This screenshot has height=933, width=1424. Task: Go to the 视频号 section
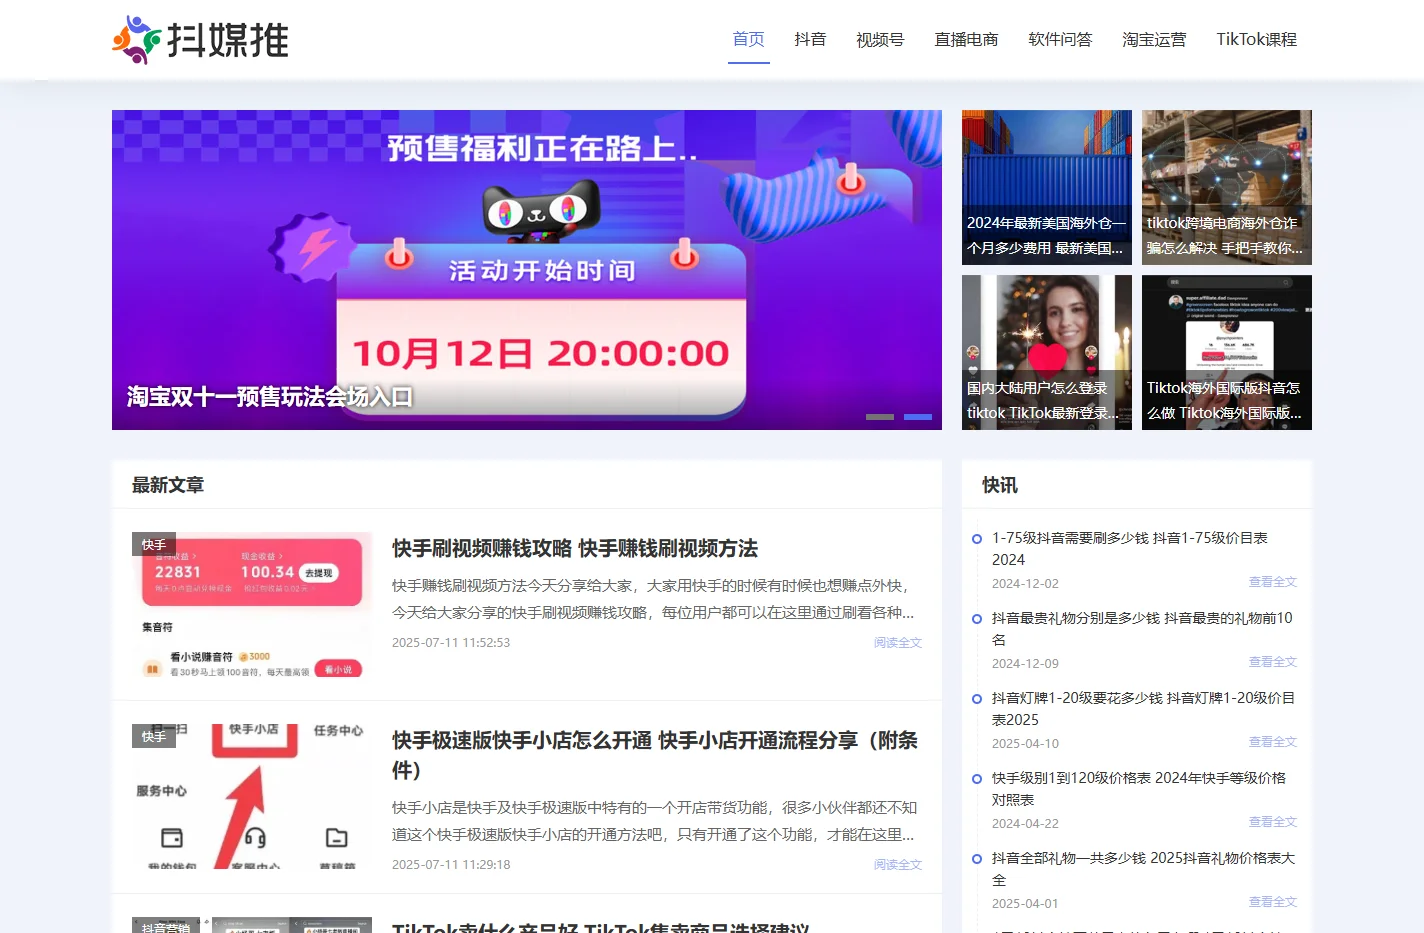point(880,40)
